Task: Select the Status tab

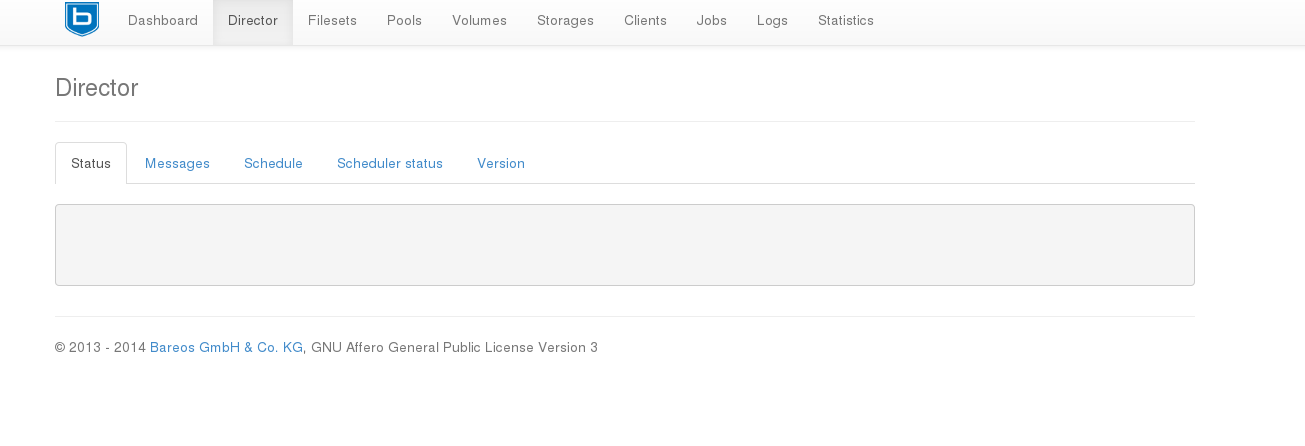Action: (91, 164)
